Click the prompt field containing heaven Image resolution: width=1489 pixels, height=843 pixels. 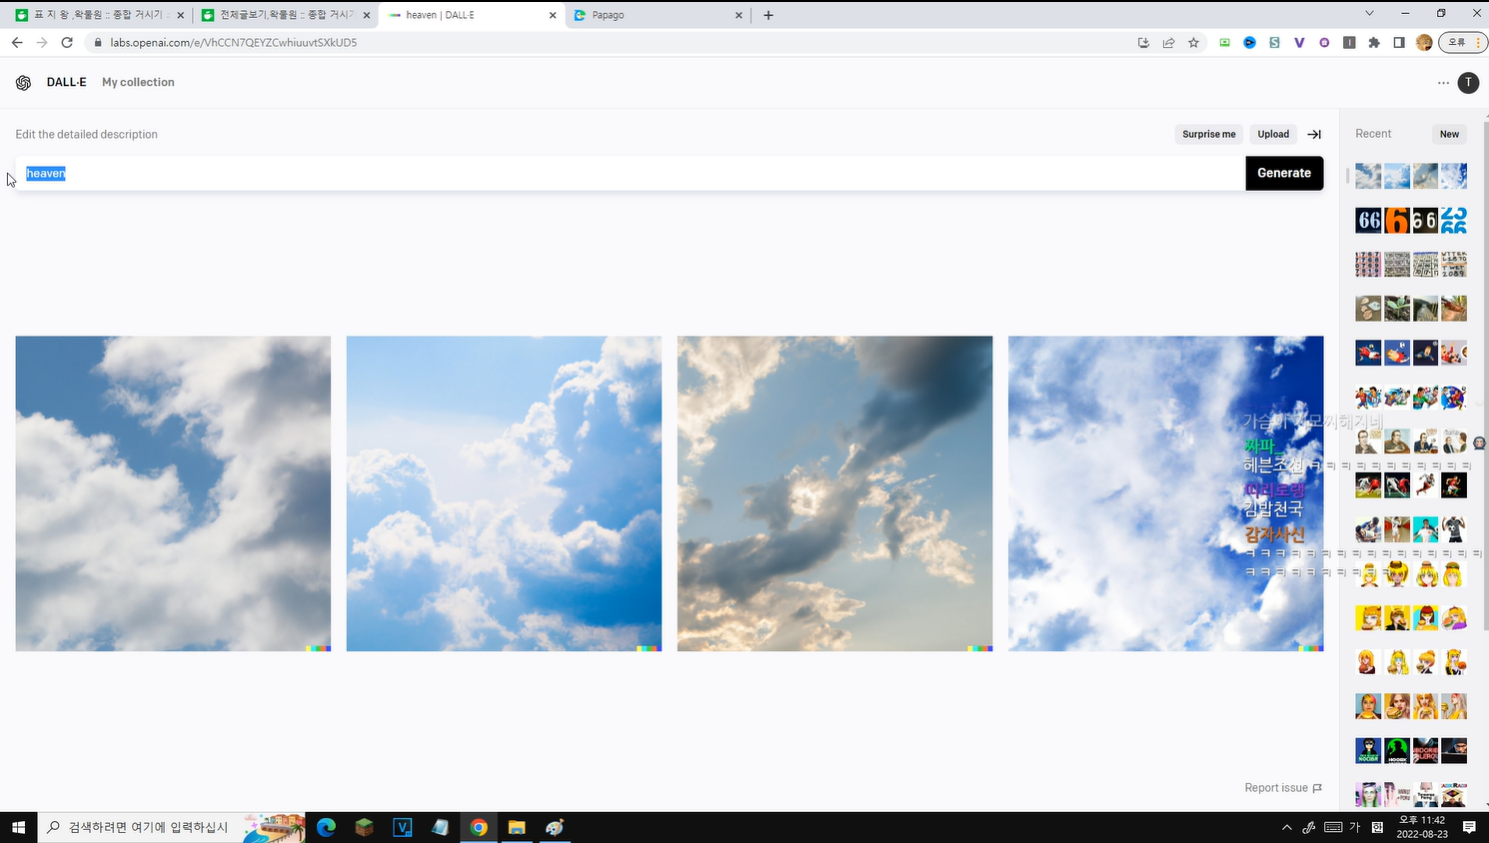point(630,173)
